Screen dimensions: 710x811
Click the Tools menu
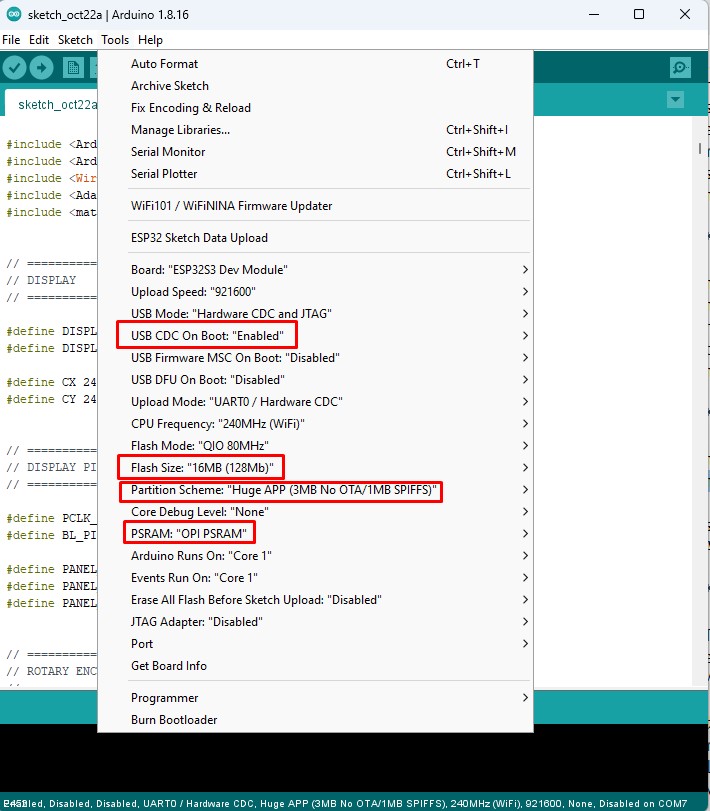coord(115,40)
